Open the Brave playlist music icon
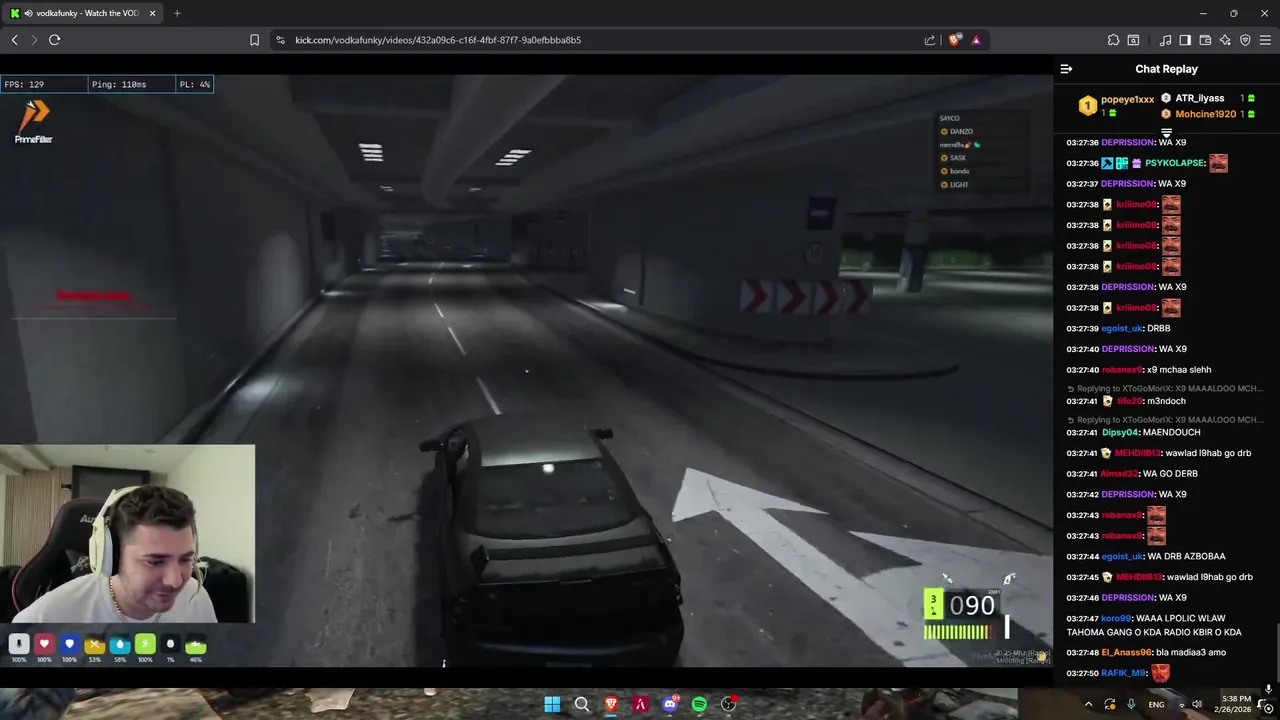This screenshot has height=720, width=1280. 1165,40
